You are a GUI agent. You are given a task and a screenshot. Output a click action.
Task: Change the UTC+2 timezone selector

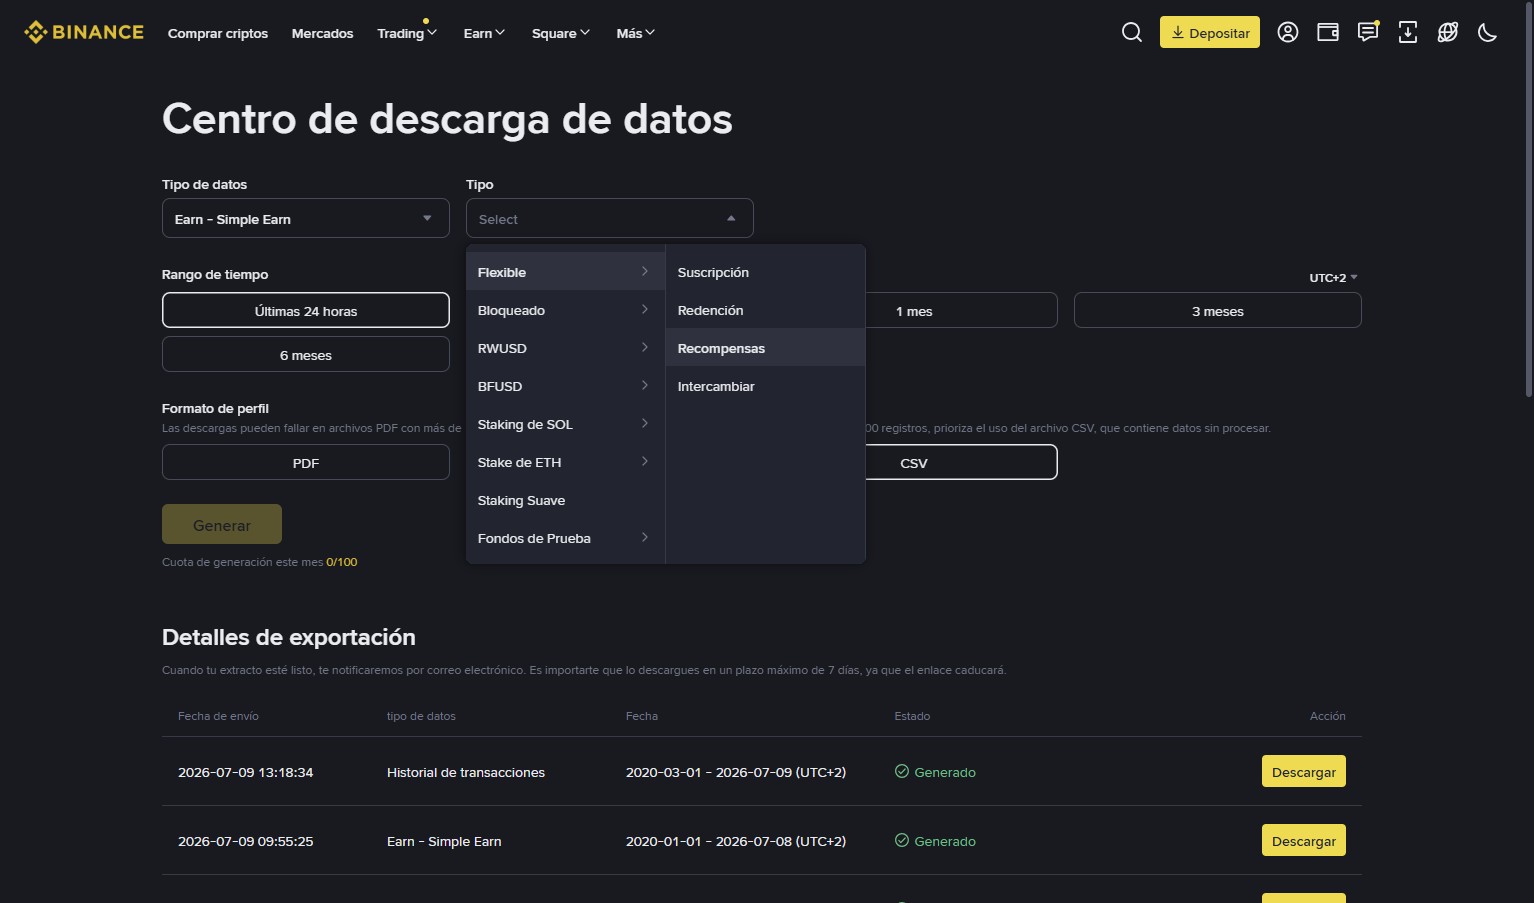click(x=1333, y=277)
